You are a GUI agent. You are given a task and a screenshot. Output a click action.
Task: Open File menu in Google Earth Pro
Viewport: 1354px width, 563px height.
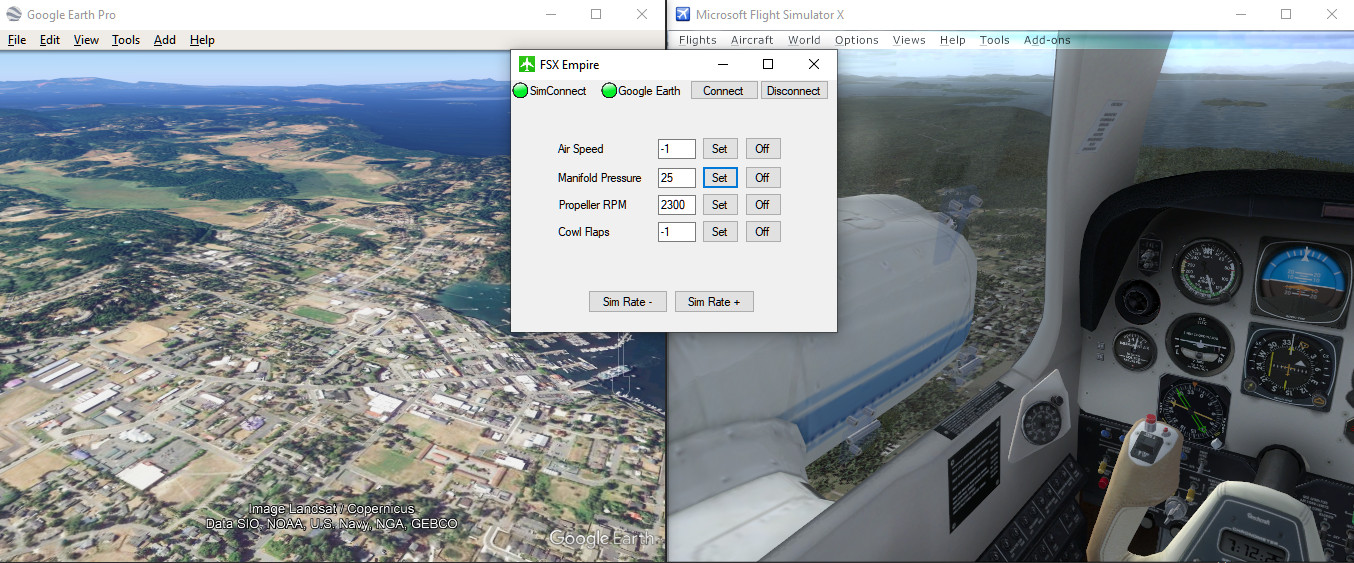[17, 40]
